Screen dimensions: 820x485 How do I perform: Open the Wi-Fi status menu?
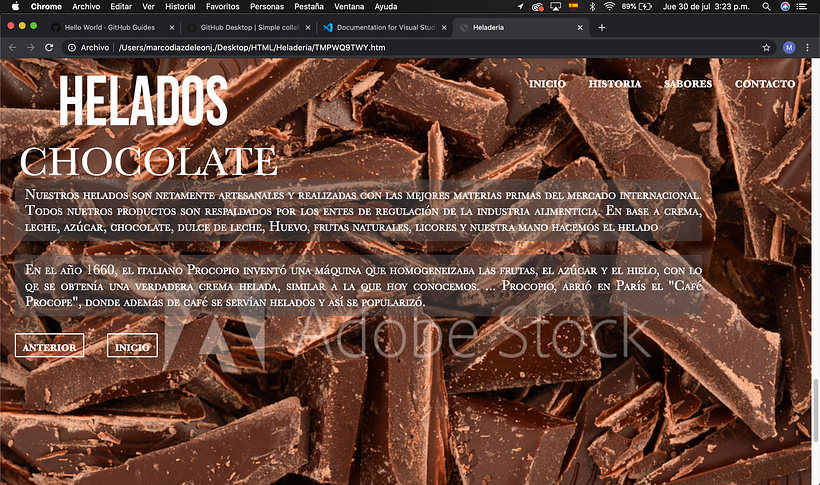(x=609, y=6)
